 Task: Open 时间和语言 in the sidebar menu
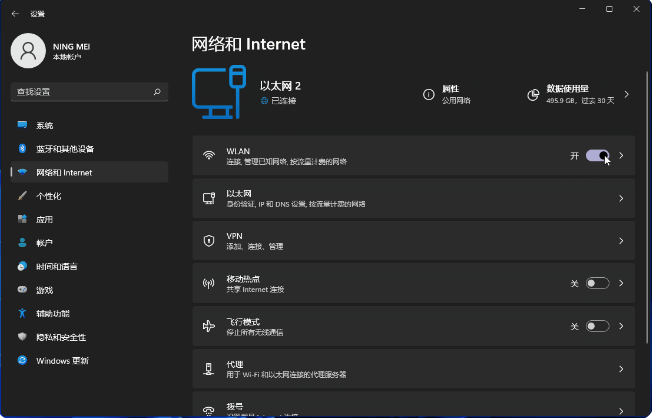(x=57, y=266)
